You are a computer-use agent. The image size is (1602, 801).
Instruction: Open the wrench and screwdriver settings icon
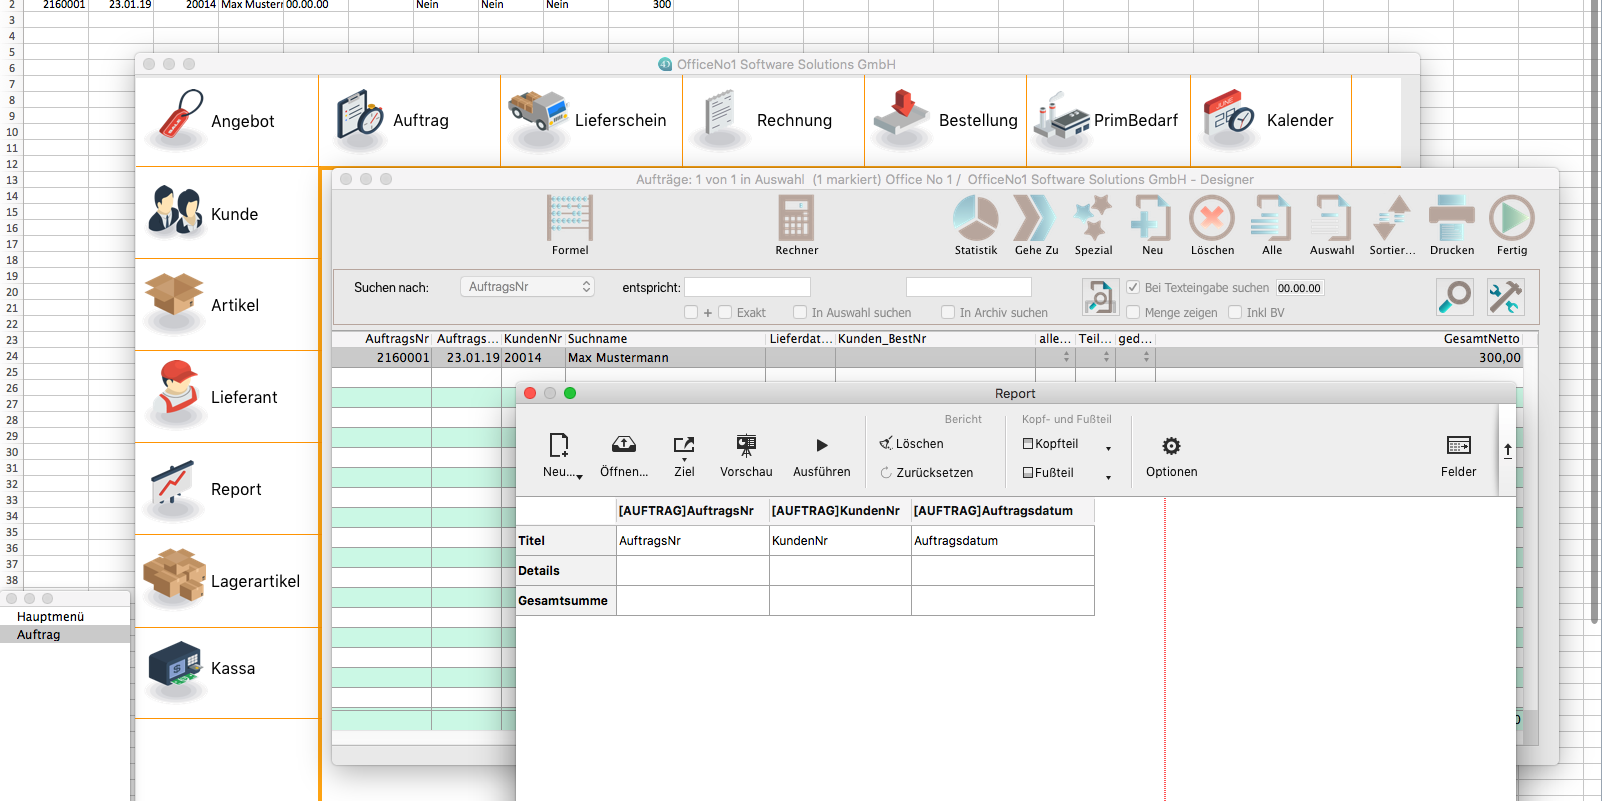click(1505, 297)
